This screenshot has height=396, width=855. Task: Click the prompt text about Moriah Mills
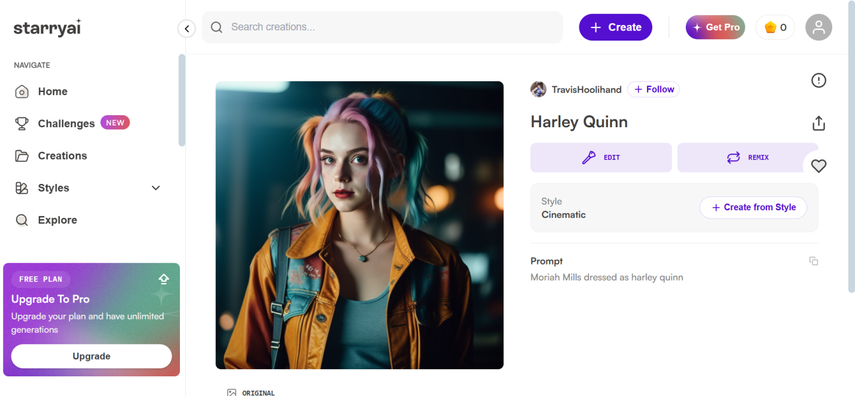pos(607,277)
